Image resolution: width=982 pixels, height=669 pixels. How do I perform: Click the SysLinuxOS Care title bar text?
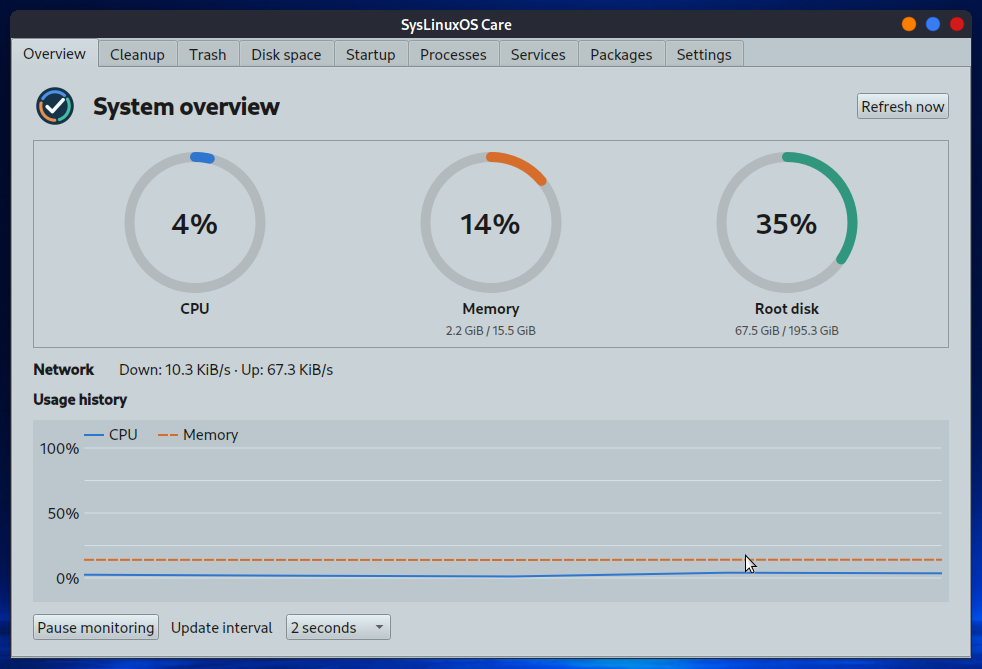coord(456,24)
